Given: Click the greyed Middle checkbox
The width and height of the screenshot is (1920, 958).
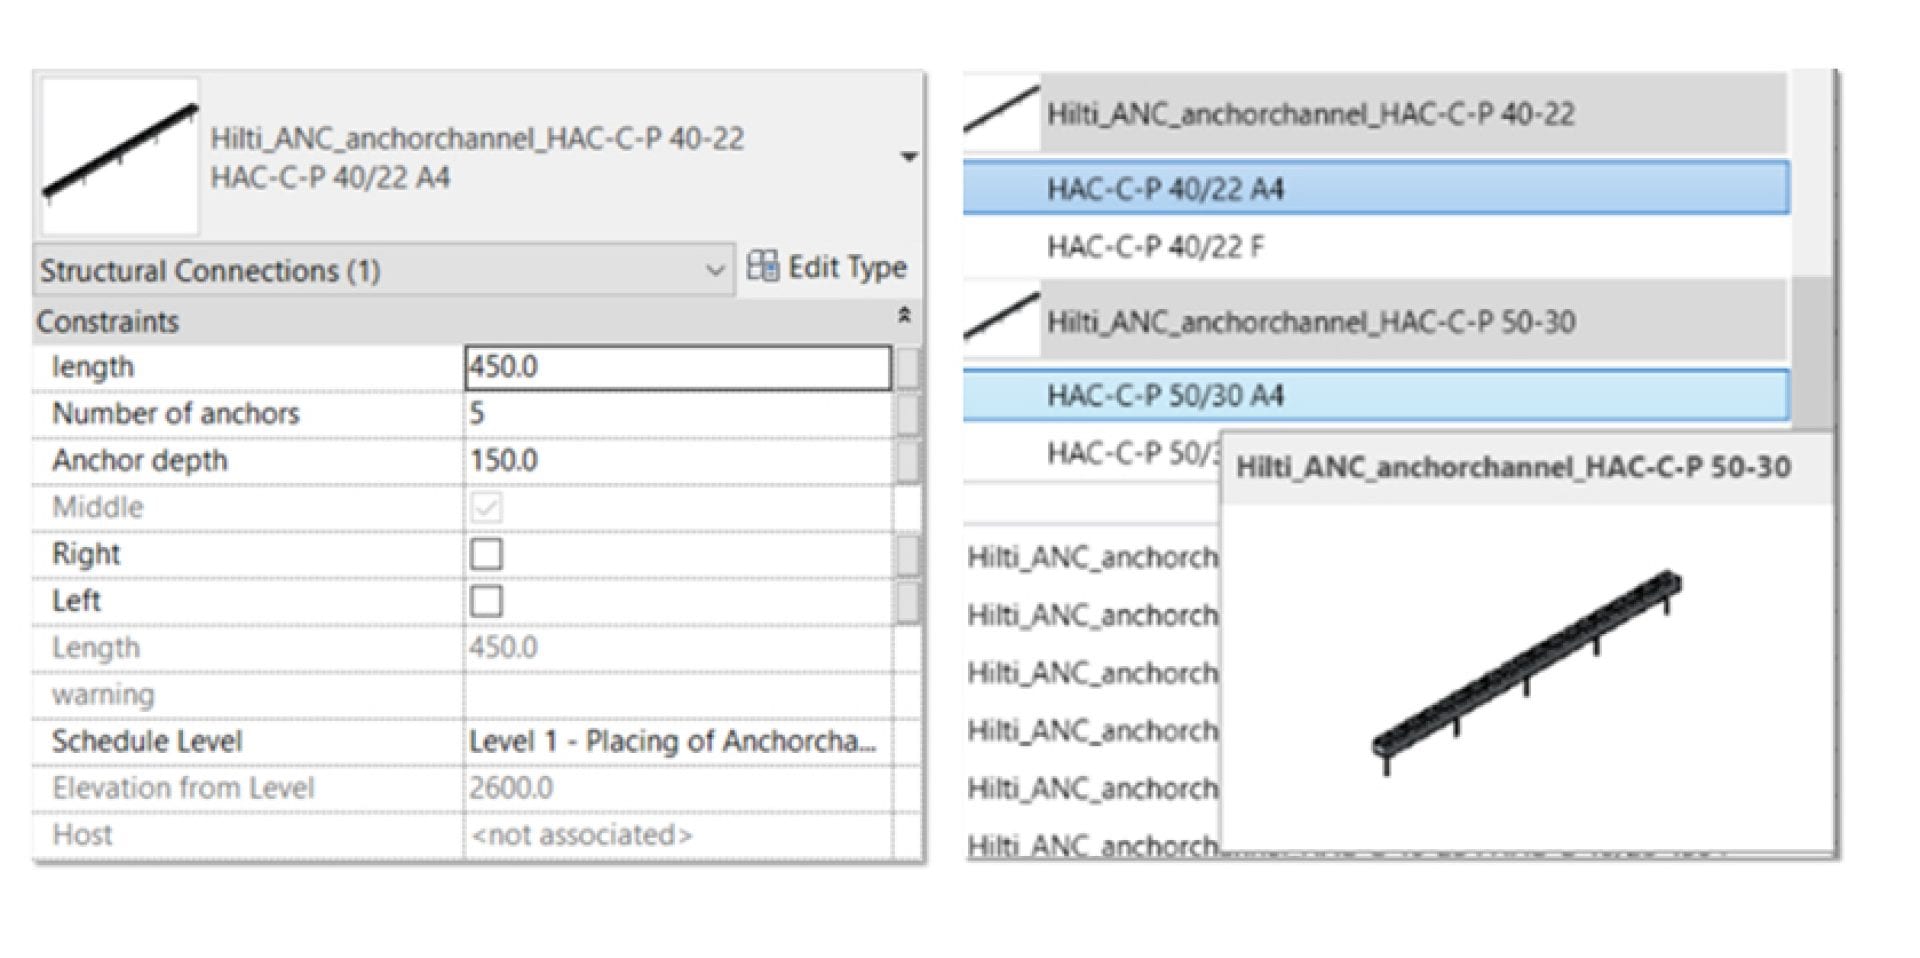Looking at the screenshot, I should coord(487,508).
